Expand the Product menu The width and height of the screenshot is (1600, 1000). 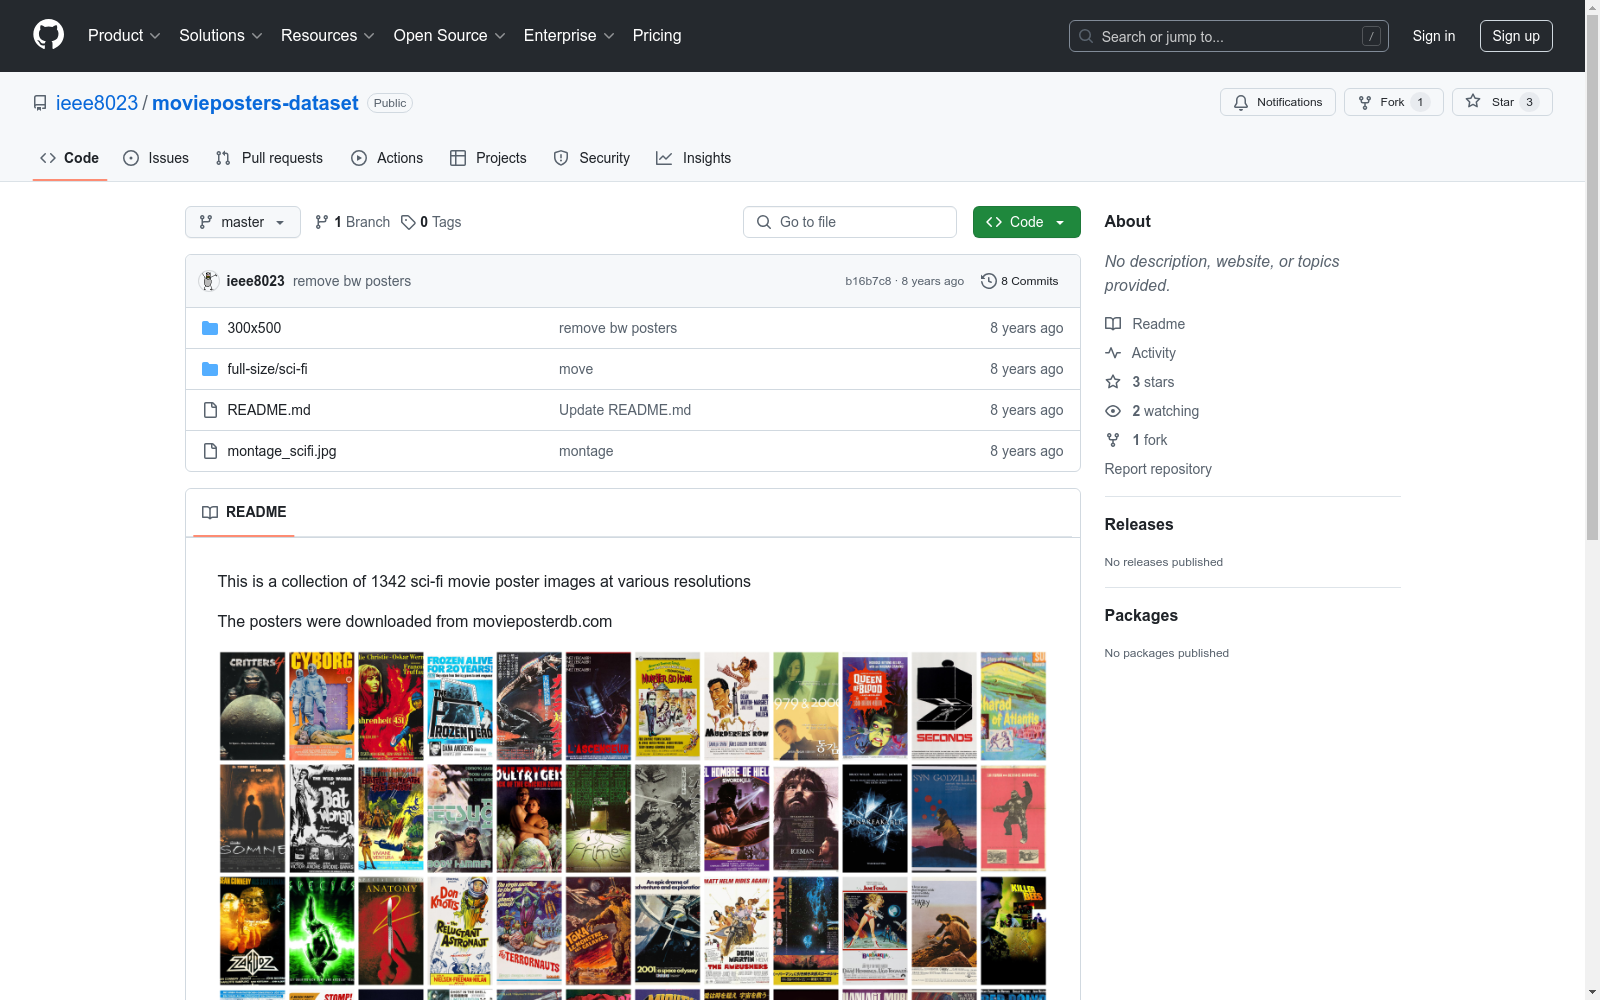[x=124, y=35]
